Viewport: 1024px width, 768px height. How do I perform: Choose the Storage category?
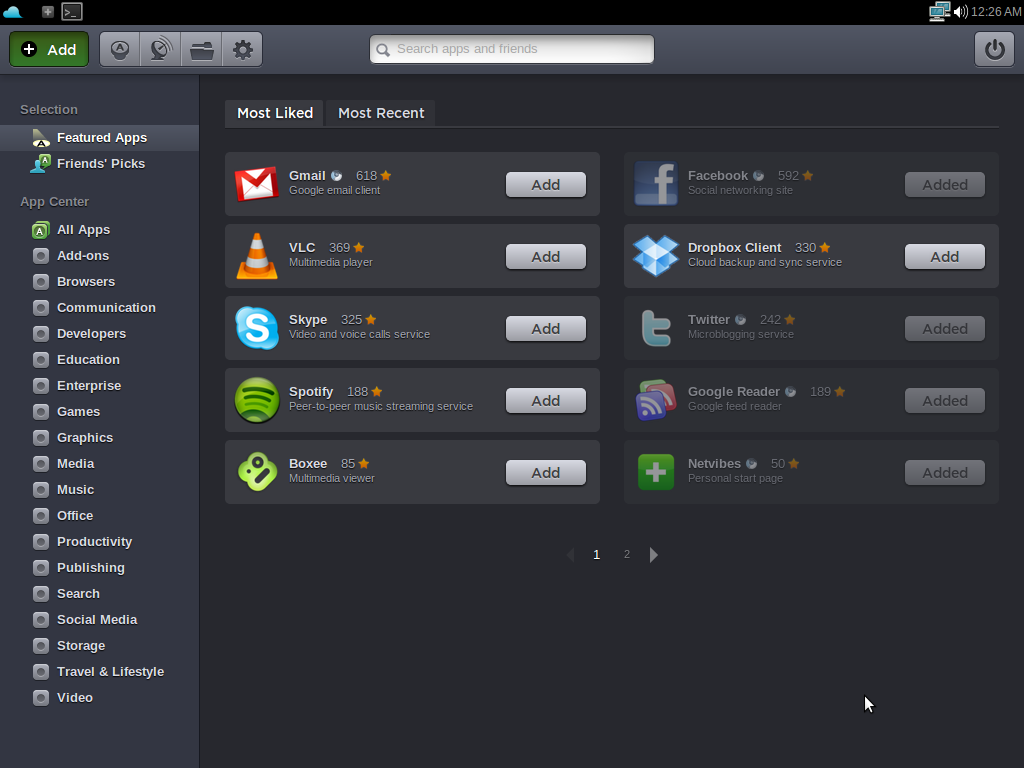[x=99, y=646]
